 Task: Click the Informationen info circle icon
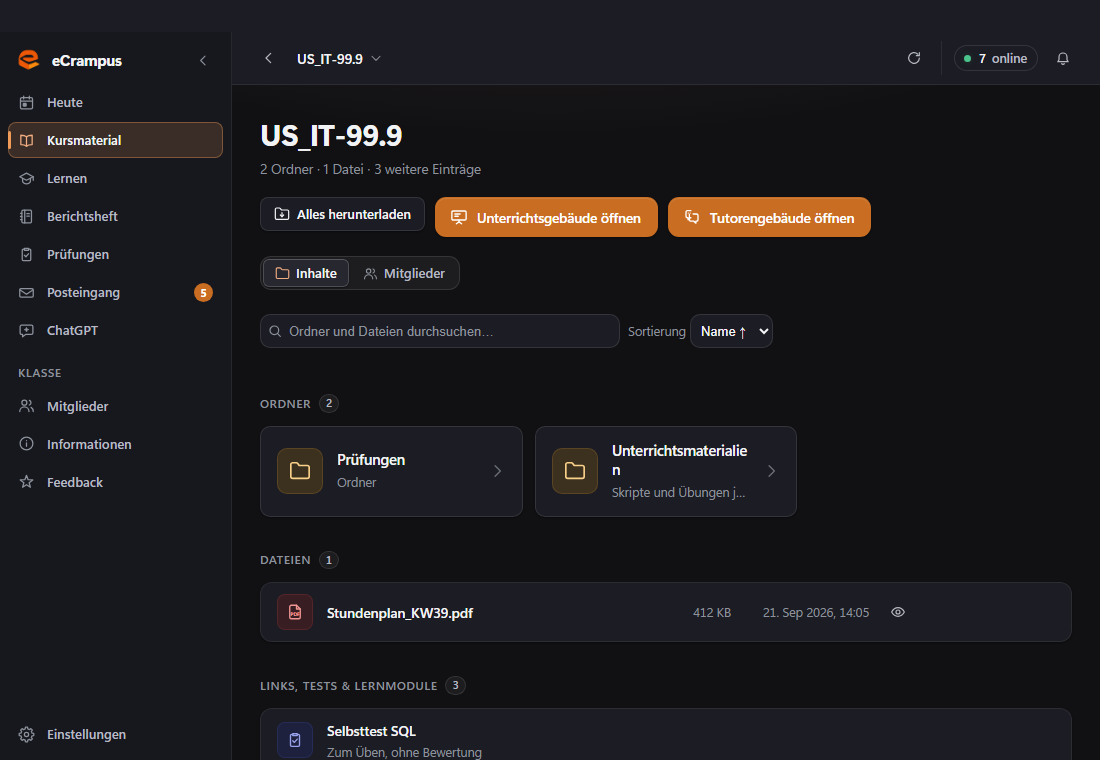point(27,444)
